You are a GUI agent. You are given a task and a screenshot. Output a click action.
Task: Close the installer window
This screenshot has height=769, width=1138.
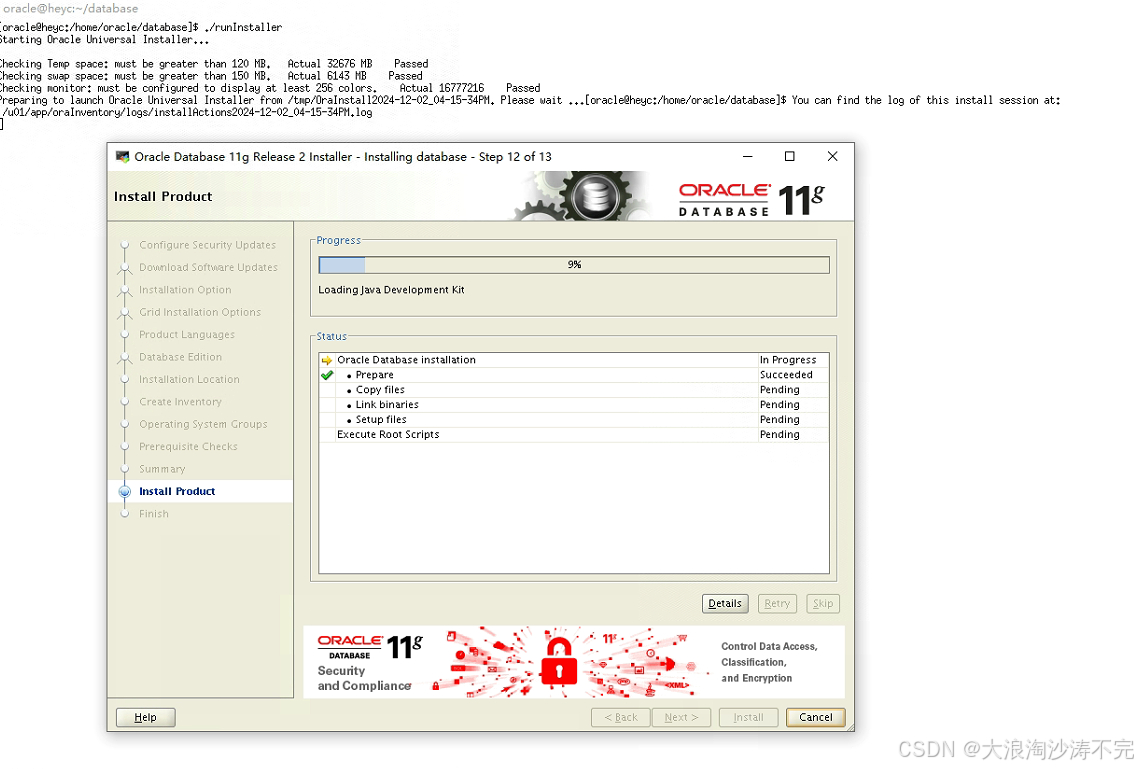click(x=832, y=156)
